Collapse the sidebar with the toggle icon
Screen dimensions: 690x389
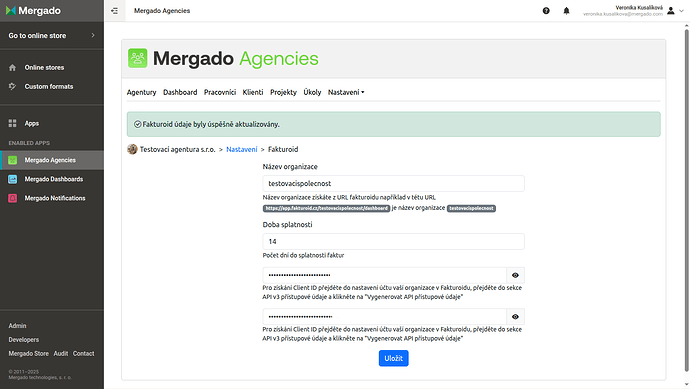(x=114, y=11)
